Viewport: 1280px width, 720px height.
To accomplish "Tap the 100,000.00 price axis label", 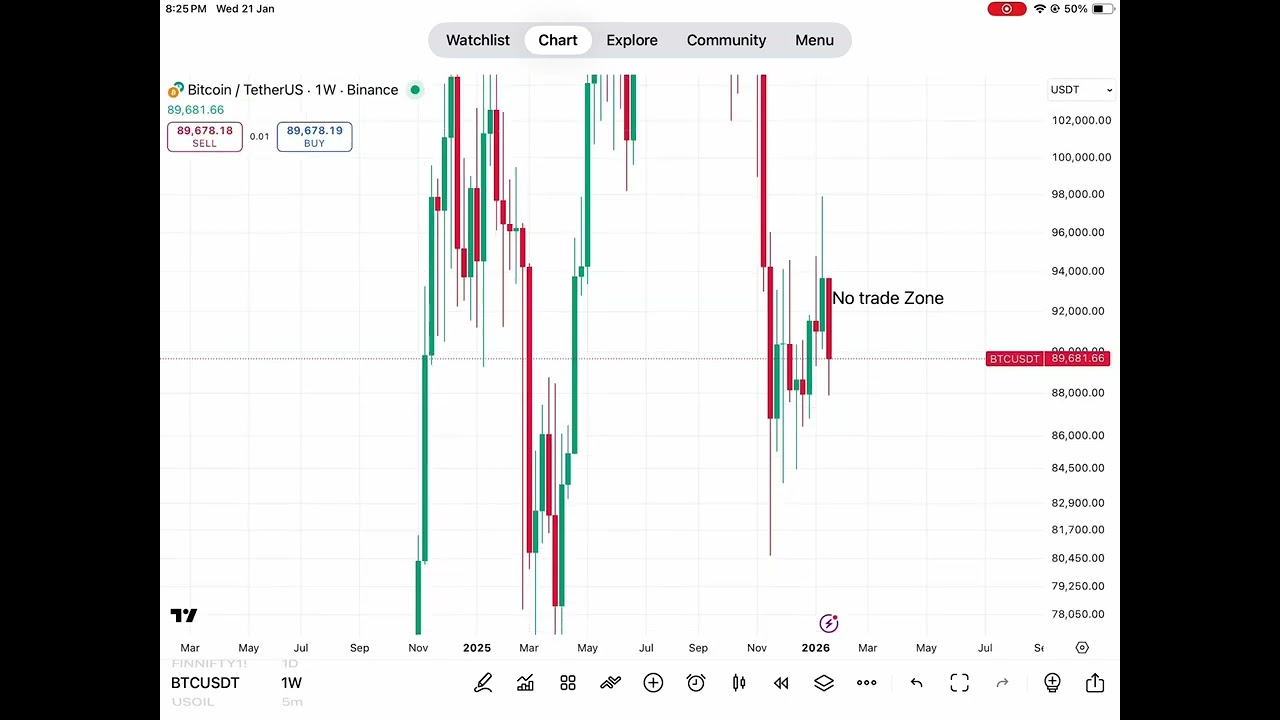I will [1081, 157].
